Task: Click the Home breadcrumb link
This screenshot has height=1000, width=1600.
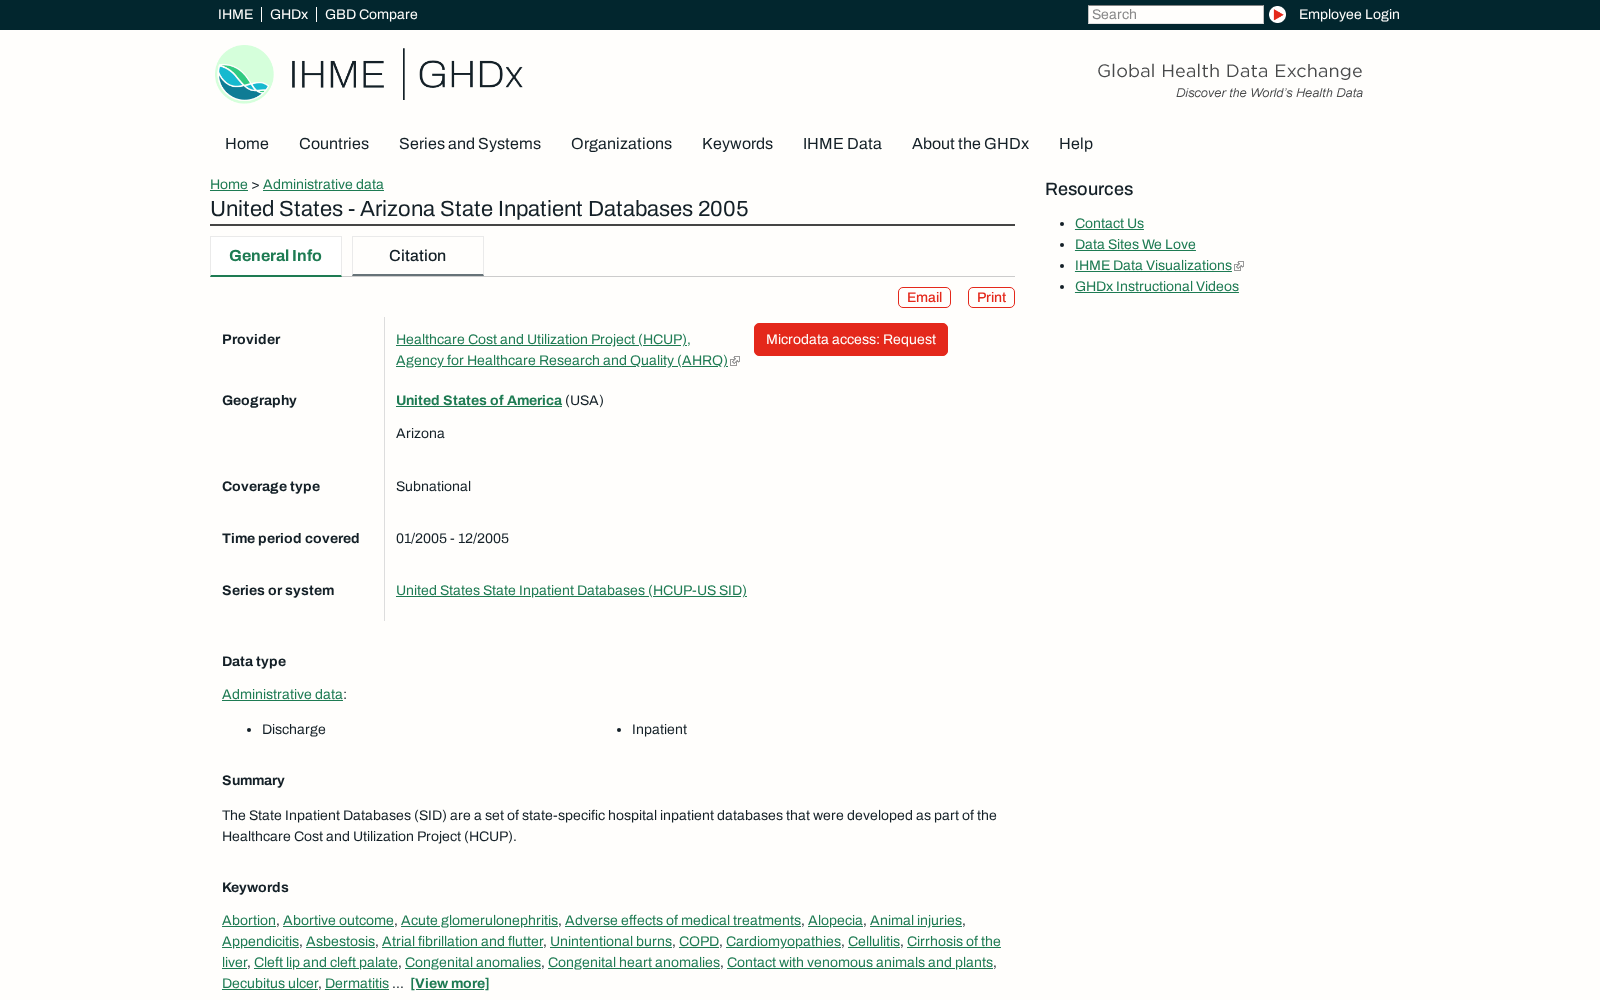Action: point(229,185)
